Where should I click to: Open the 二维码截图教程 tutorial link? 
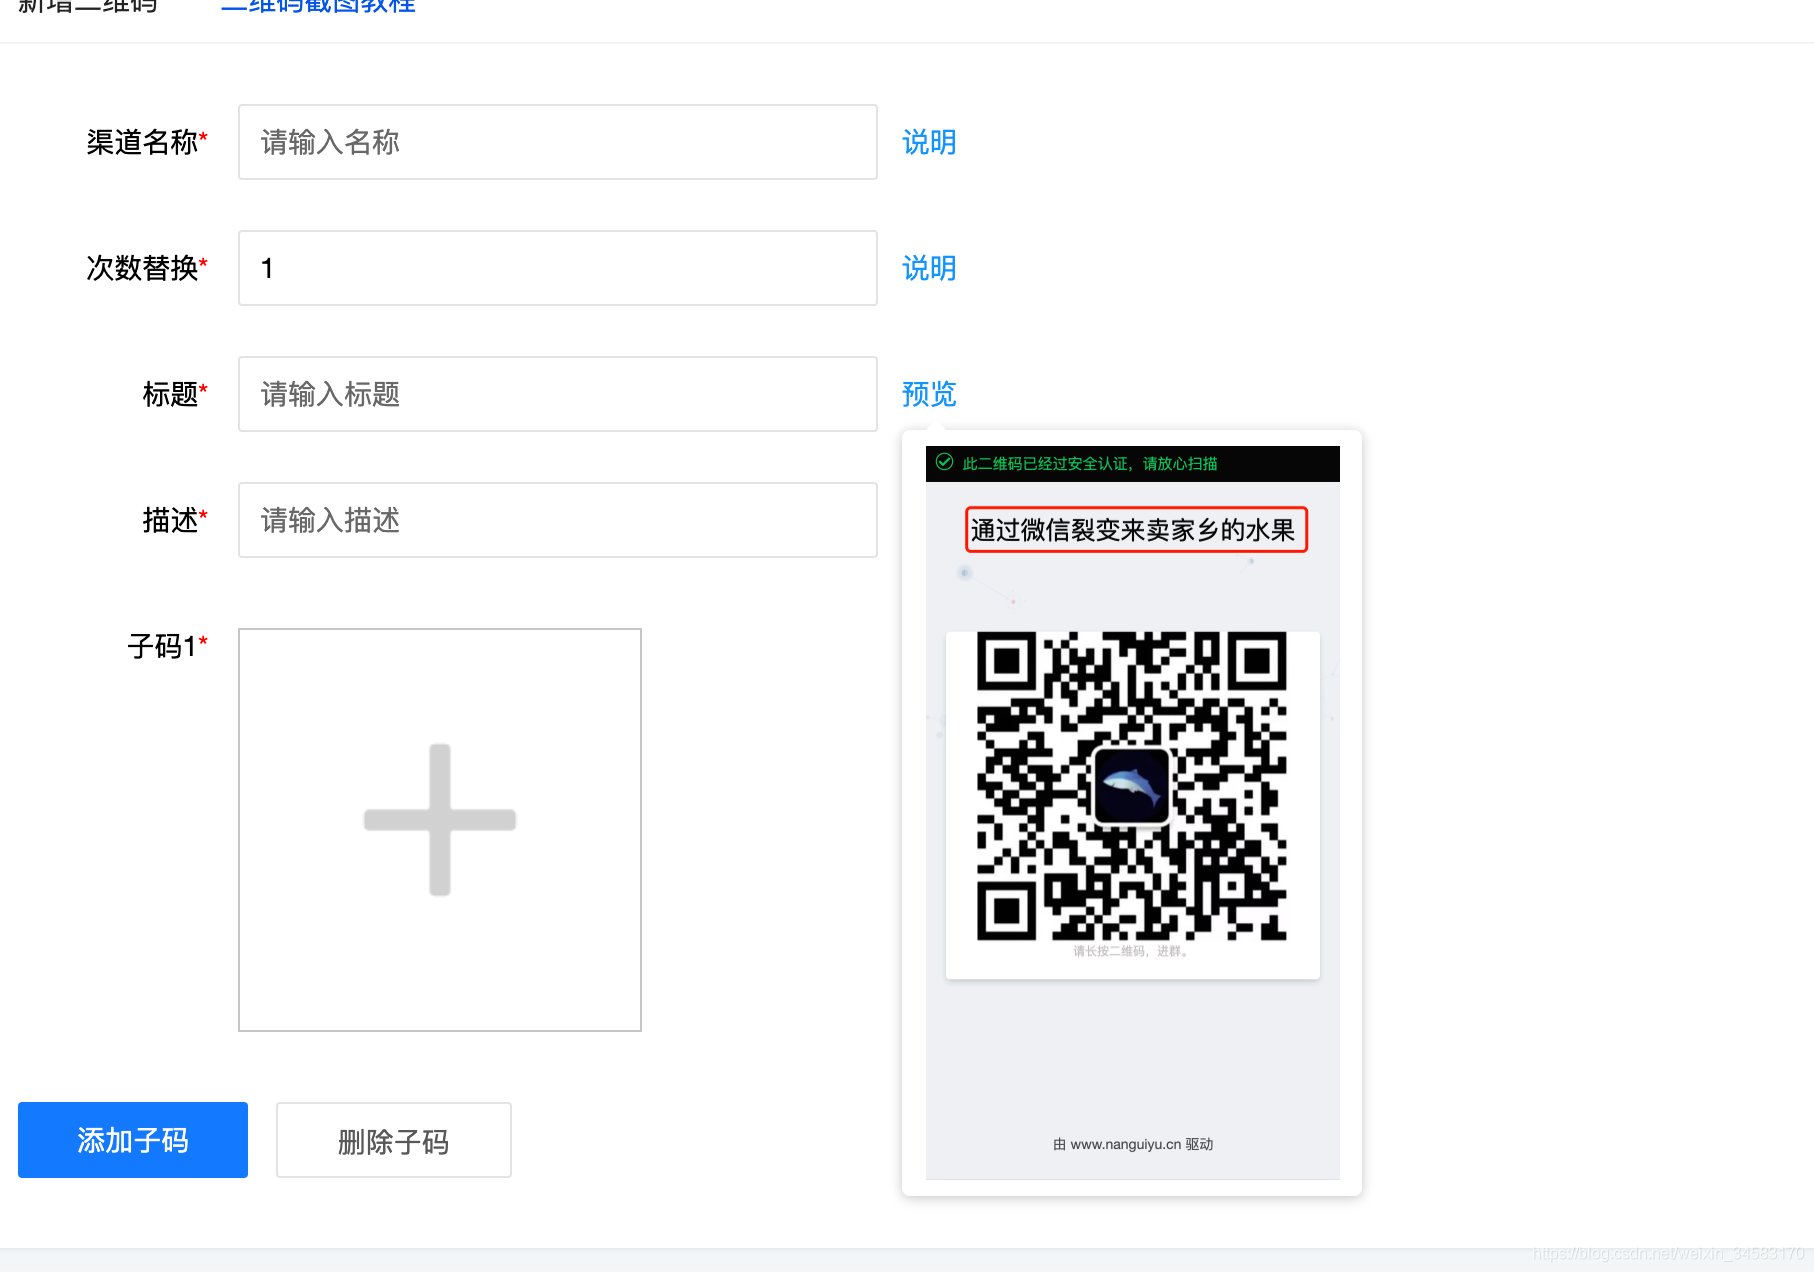pyautogui.click(x=318, y=6)
